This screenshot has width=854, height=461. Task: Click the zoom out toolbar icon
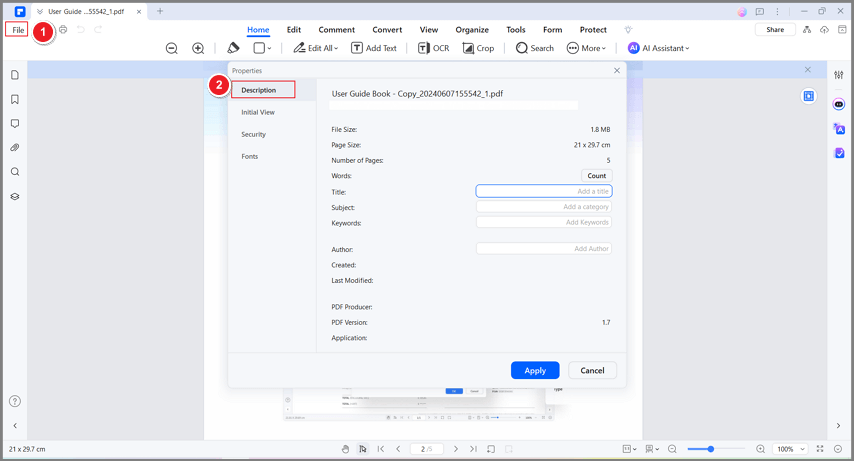tap(172, 48)
